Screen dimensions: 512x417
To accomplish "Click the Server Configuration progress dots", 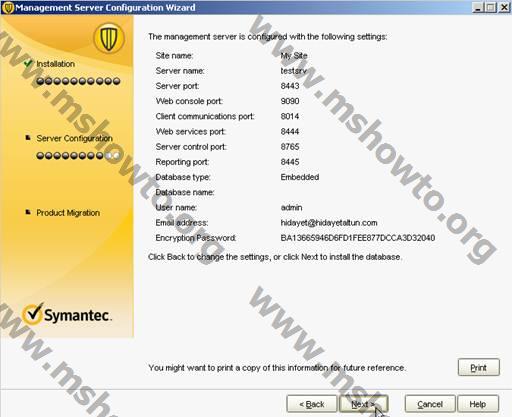I will pos(78,155).
